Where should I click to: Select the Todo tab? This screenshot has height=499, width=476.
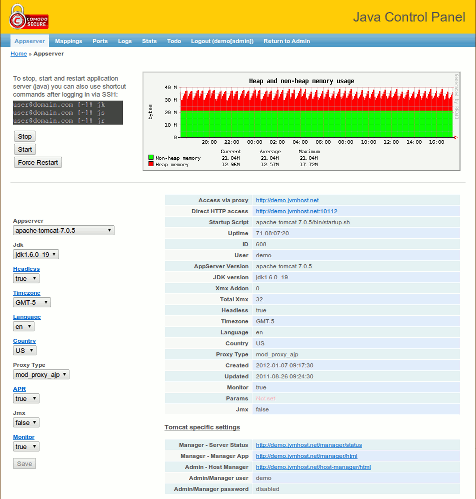[174, 41]
